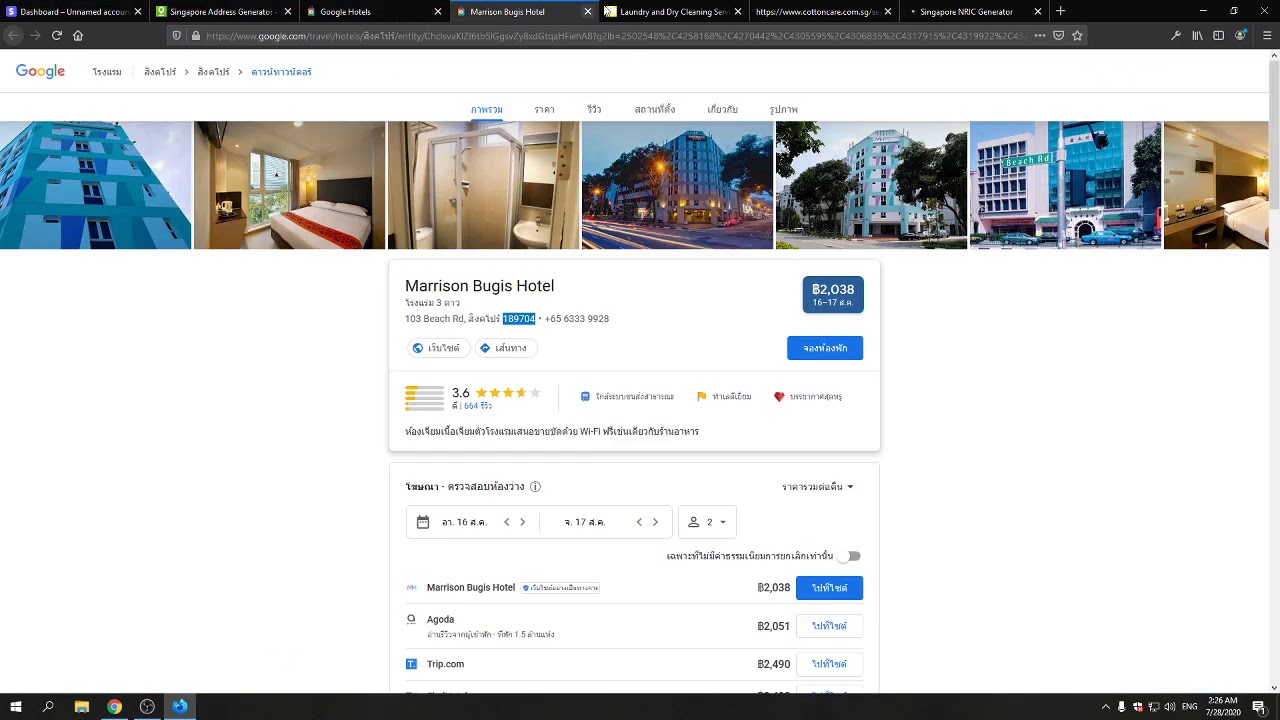1280x720 pixels.
Task: Click the info icon beside ตรวจสอบห้องว่าง
Action: point(535,487)
